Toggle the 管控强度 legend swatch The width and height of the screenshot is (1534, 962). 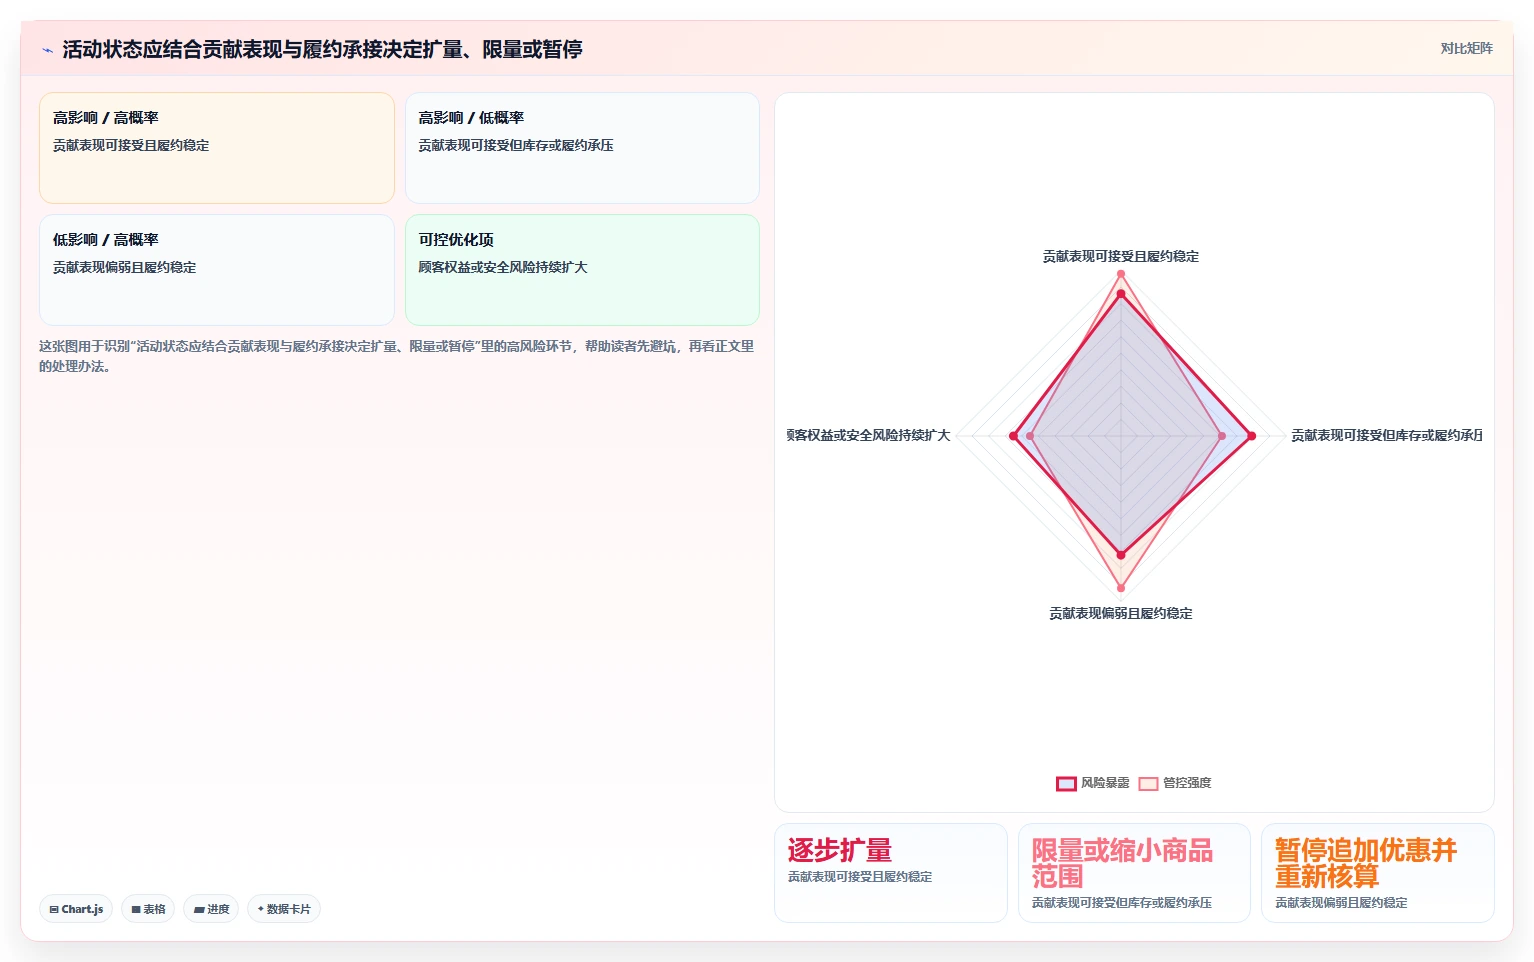(x=1148, y=783)
